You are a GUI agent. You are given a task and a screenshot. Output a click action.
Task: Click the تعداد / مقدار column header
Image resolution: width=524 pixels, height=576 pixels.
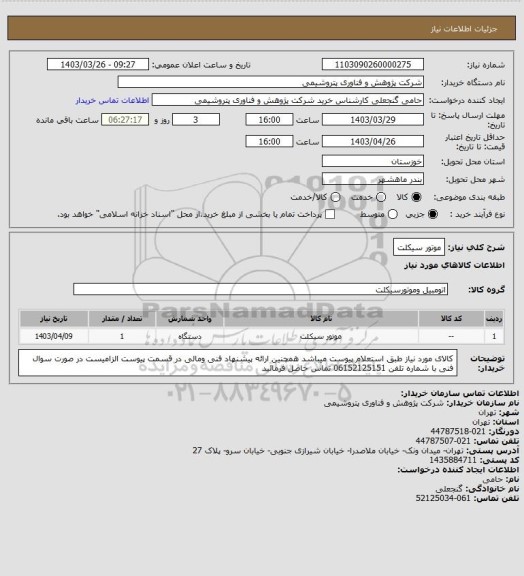pos(122,318)
